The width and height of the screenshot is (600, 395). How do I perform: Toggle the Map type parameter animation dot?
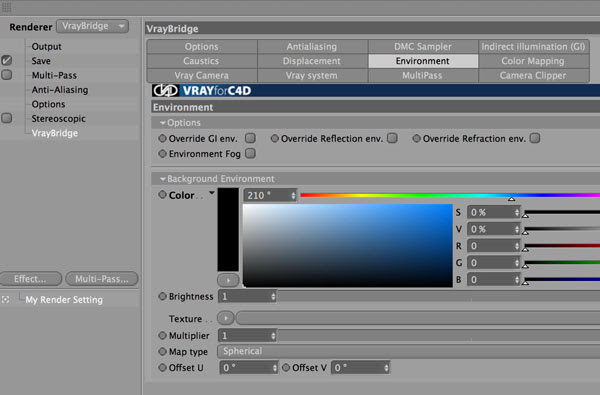162,351
